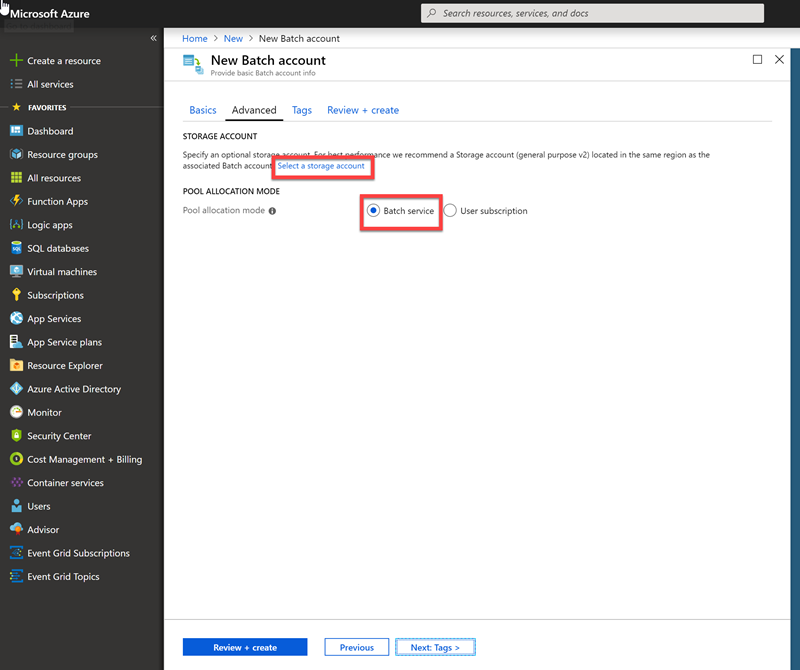
Task: Open the Event Grid Topics icon
Action: (x=16, y=576)
